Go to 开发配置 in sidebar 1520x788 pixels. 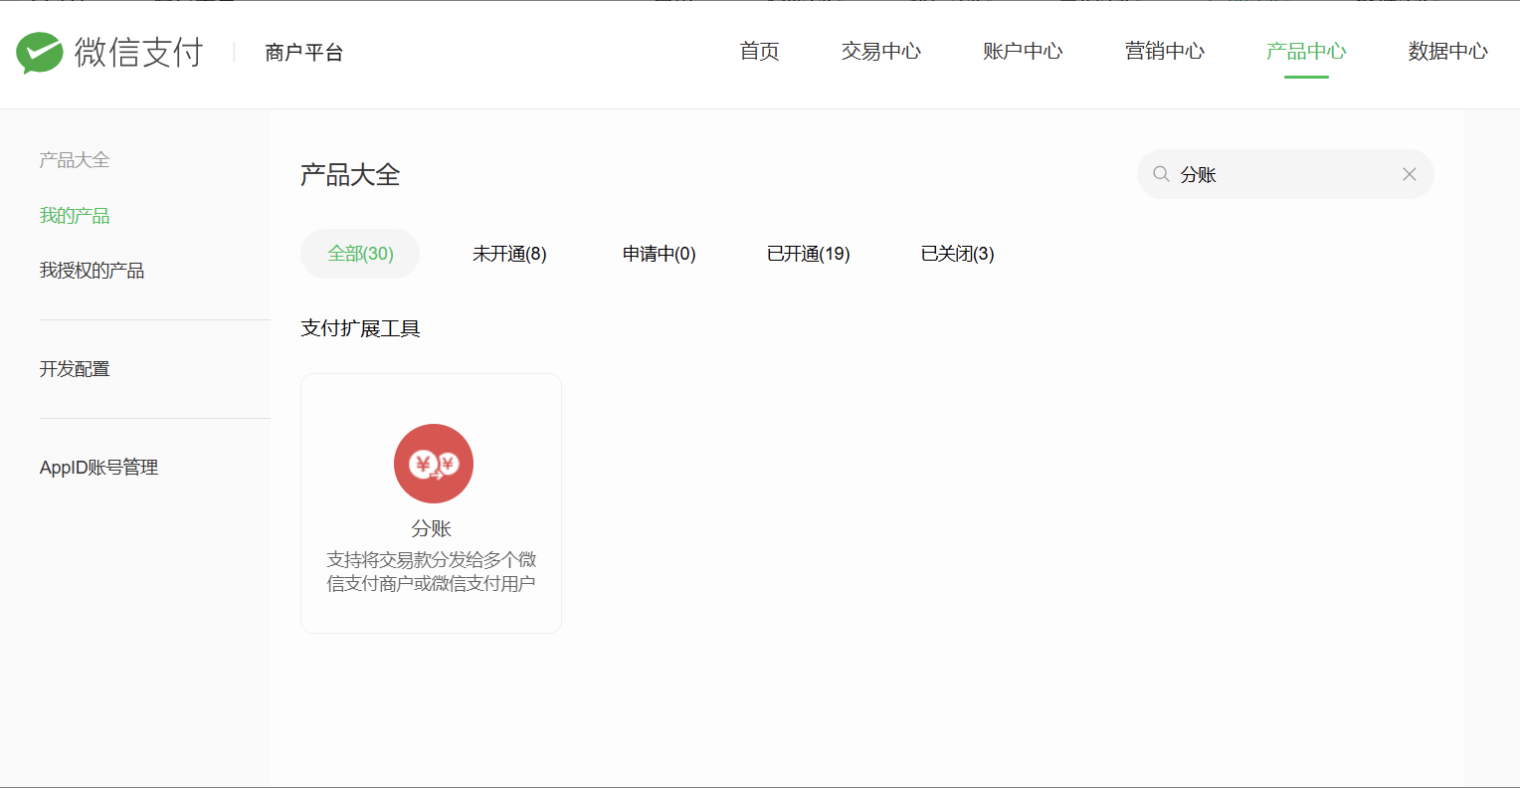[x=74, y=369]
